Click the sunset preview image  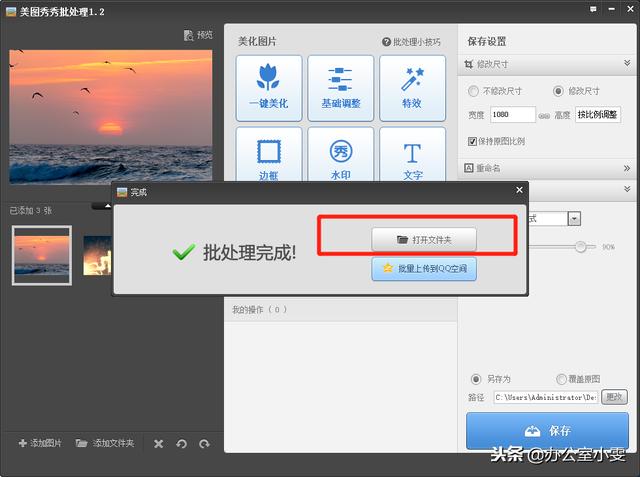coord(111,117)
